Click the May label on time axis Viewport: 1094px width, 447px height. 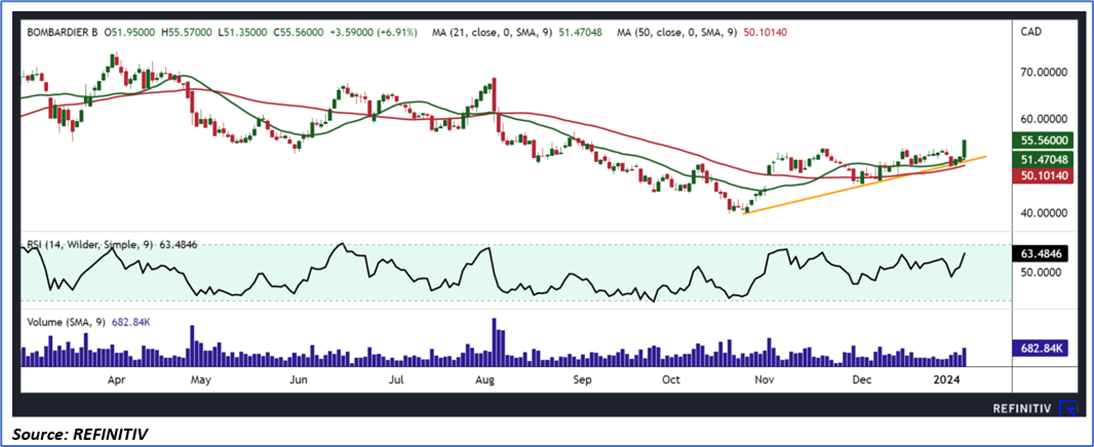pyautogui.click(x=200, y=381)
